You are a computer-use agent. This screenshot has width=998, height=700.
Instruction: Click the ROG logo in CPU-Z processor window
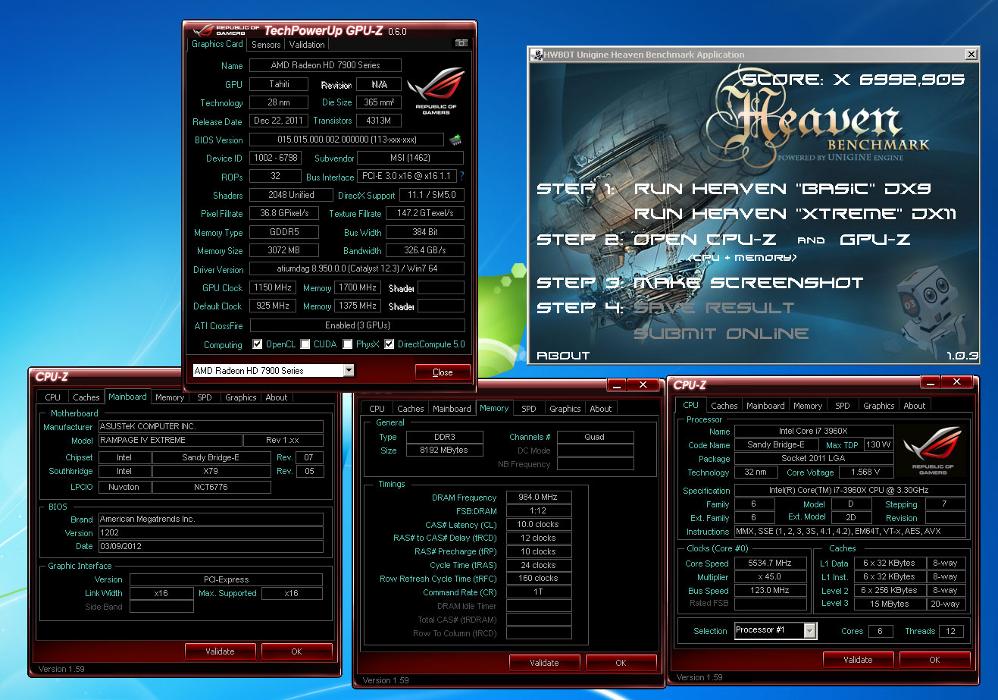click(x=932, y=451)
